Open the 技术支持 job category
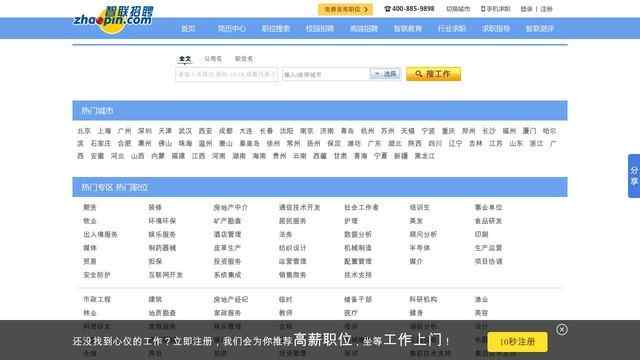Screen dimensions: 640x360 pyautogui.click(x=358, y=275)
